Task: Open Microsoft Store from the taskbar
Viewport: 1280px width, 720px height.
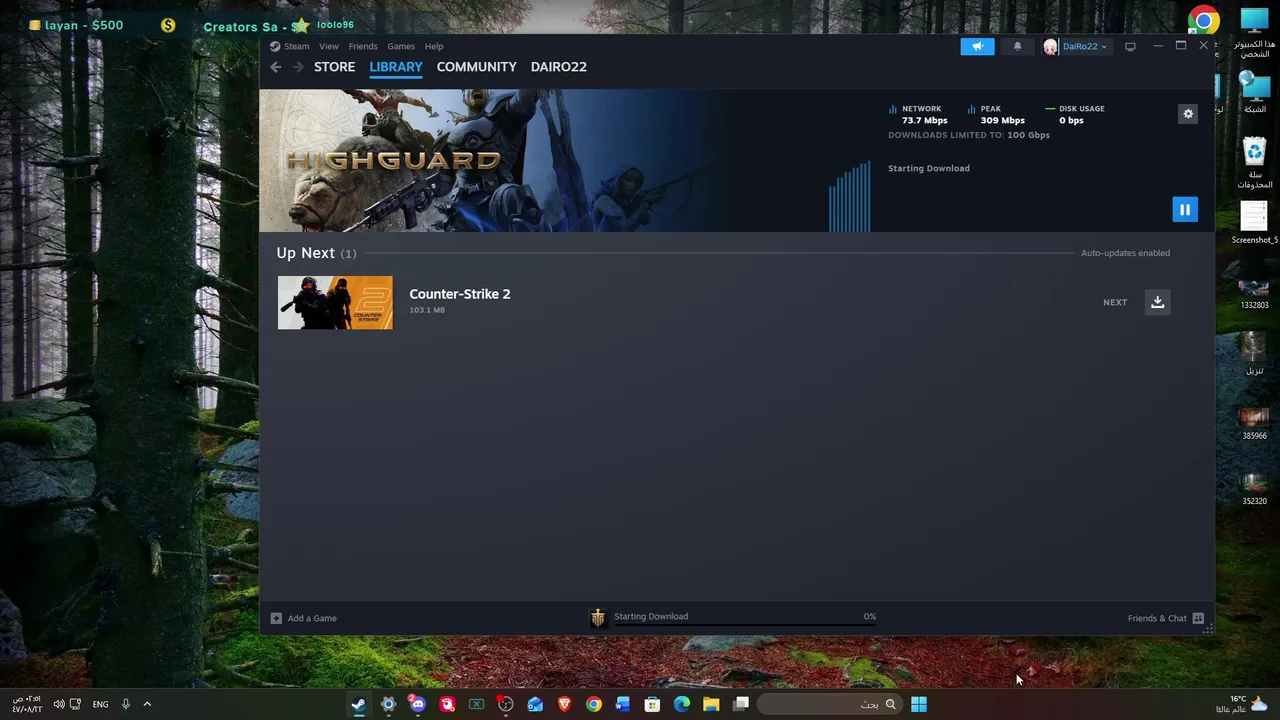Action: 652,704
